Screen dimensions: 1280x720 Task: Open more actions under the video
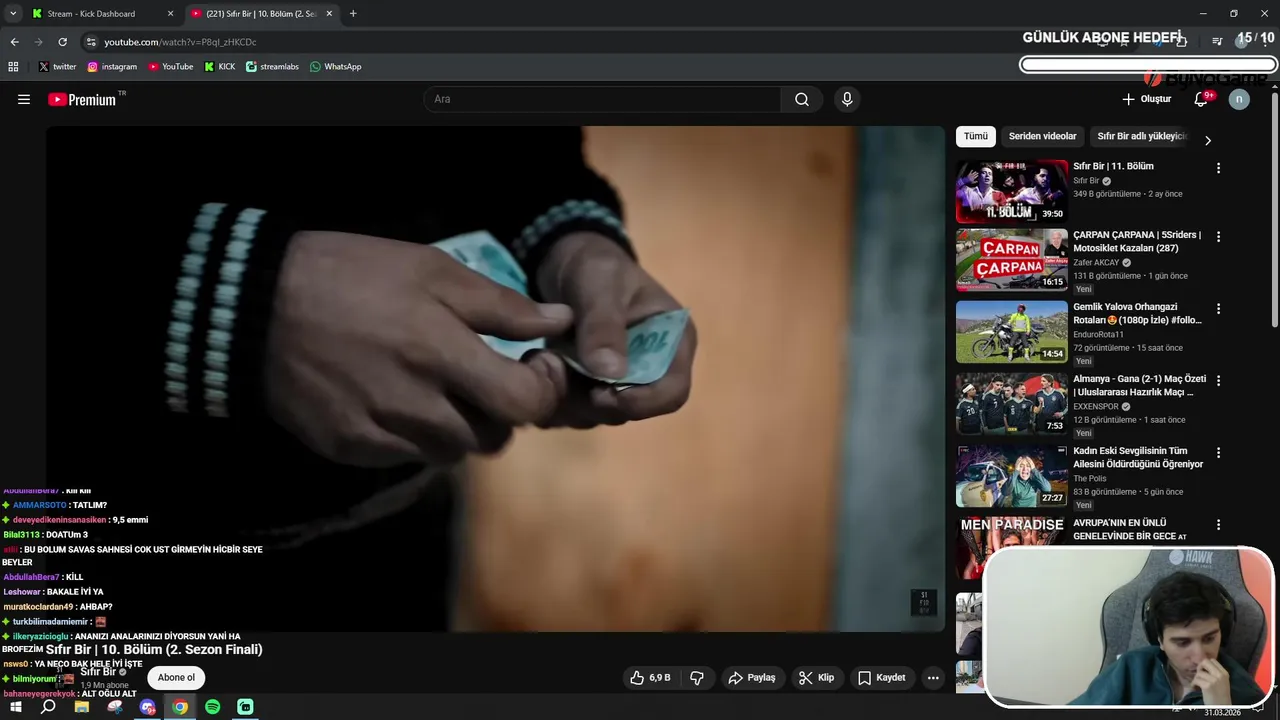933,678
